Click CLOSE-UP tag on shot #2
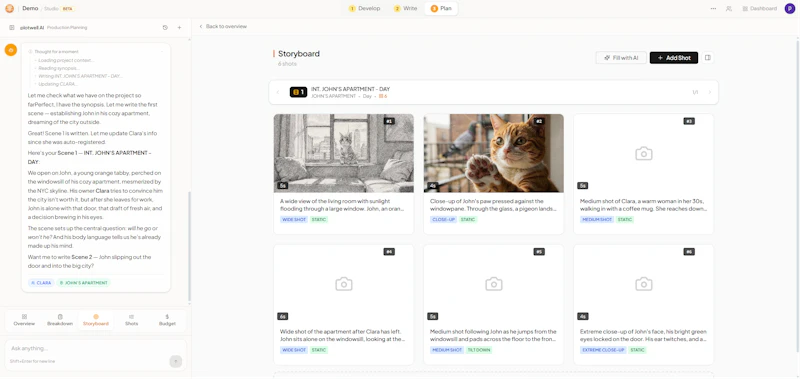 pyautogui.click(x=443, y=220)
